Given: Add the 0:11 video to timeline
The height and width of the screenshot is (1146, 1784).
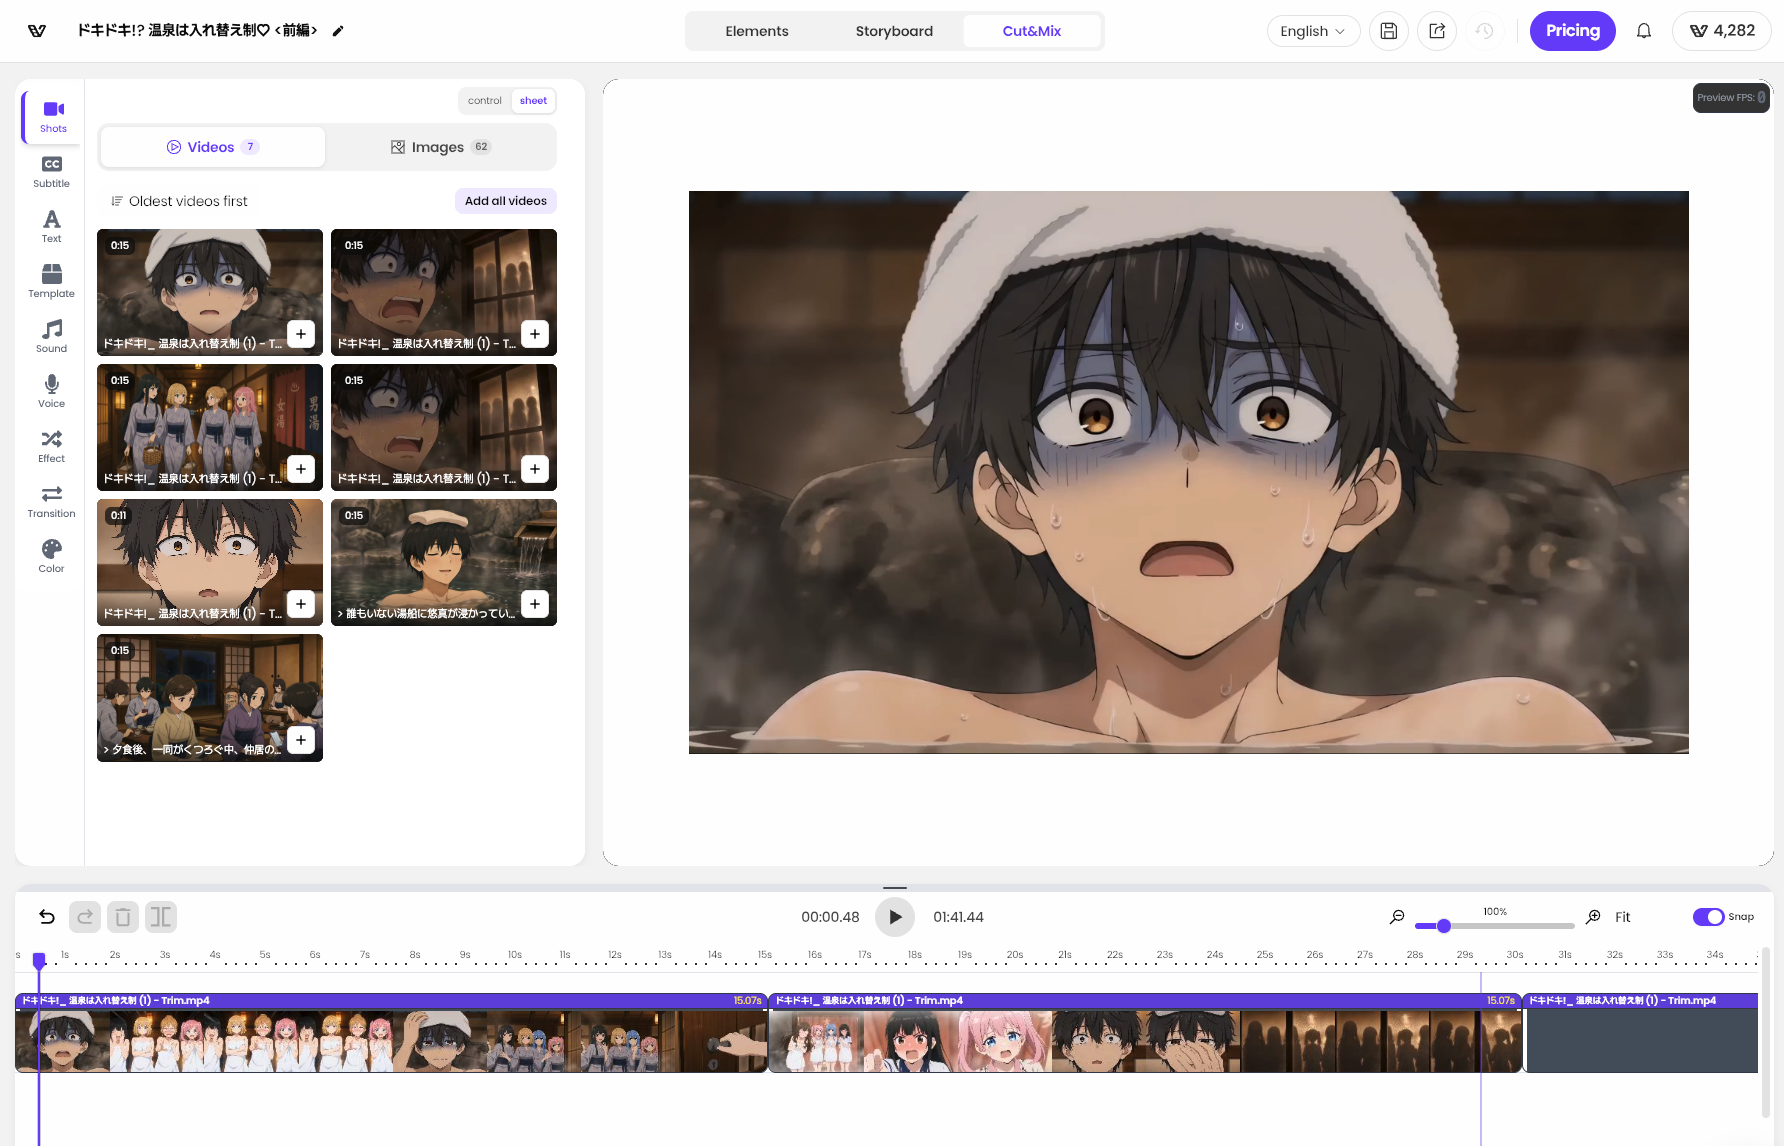Looking at the screenshot, I should [301, 604].
